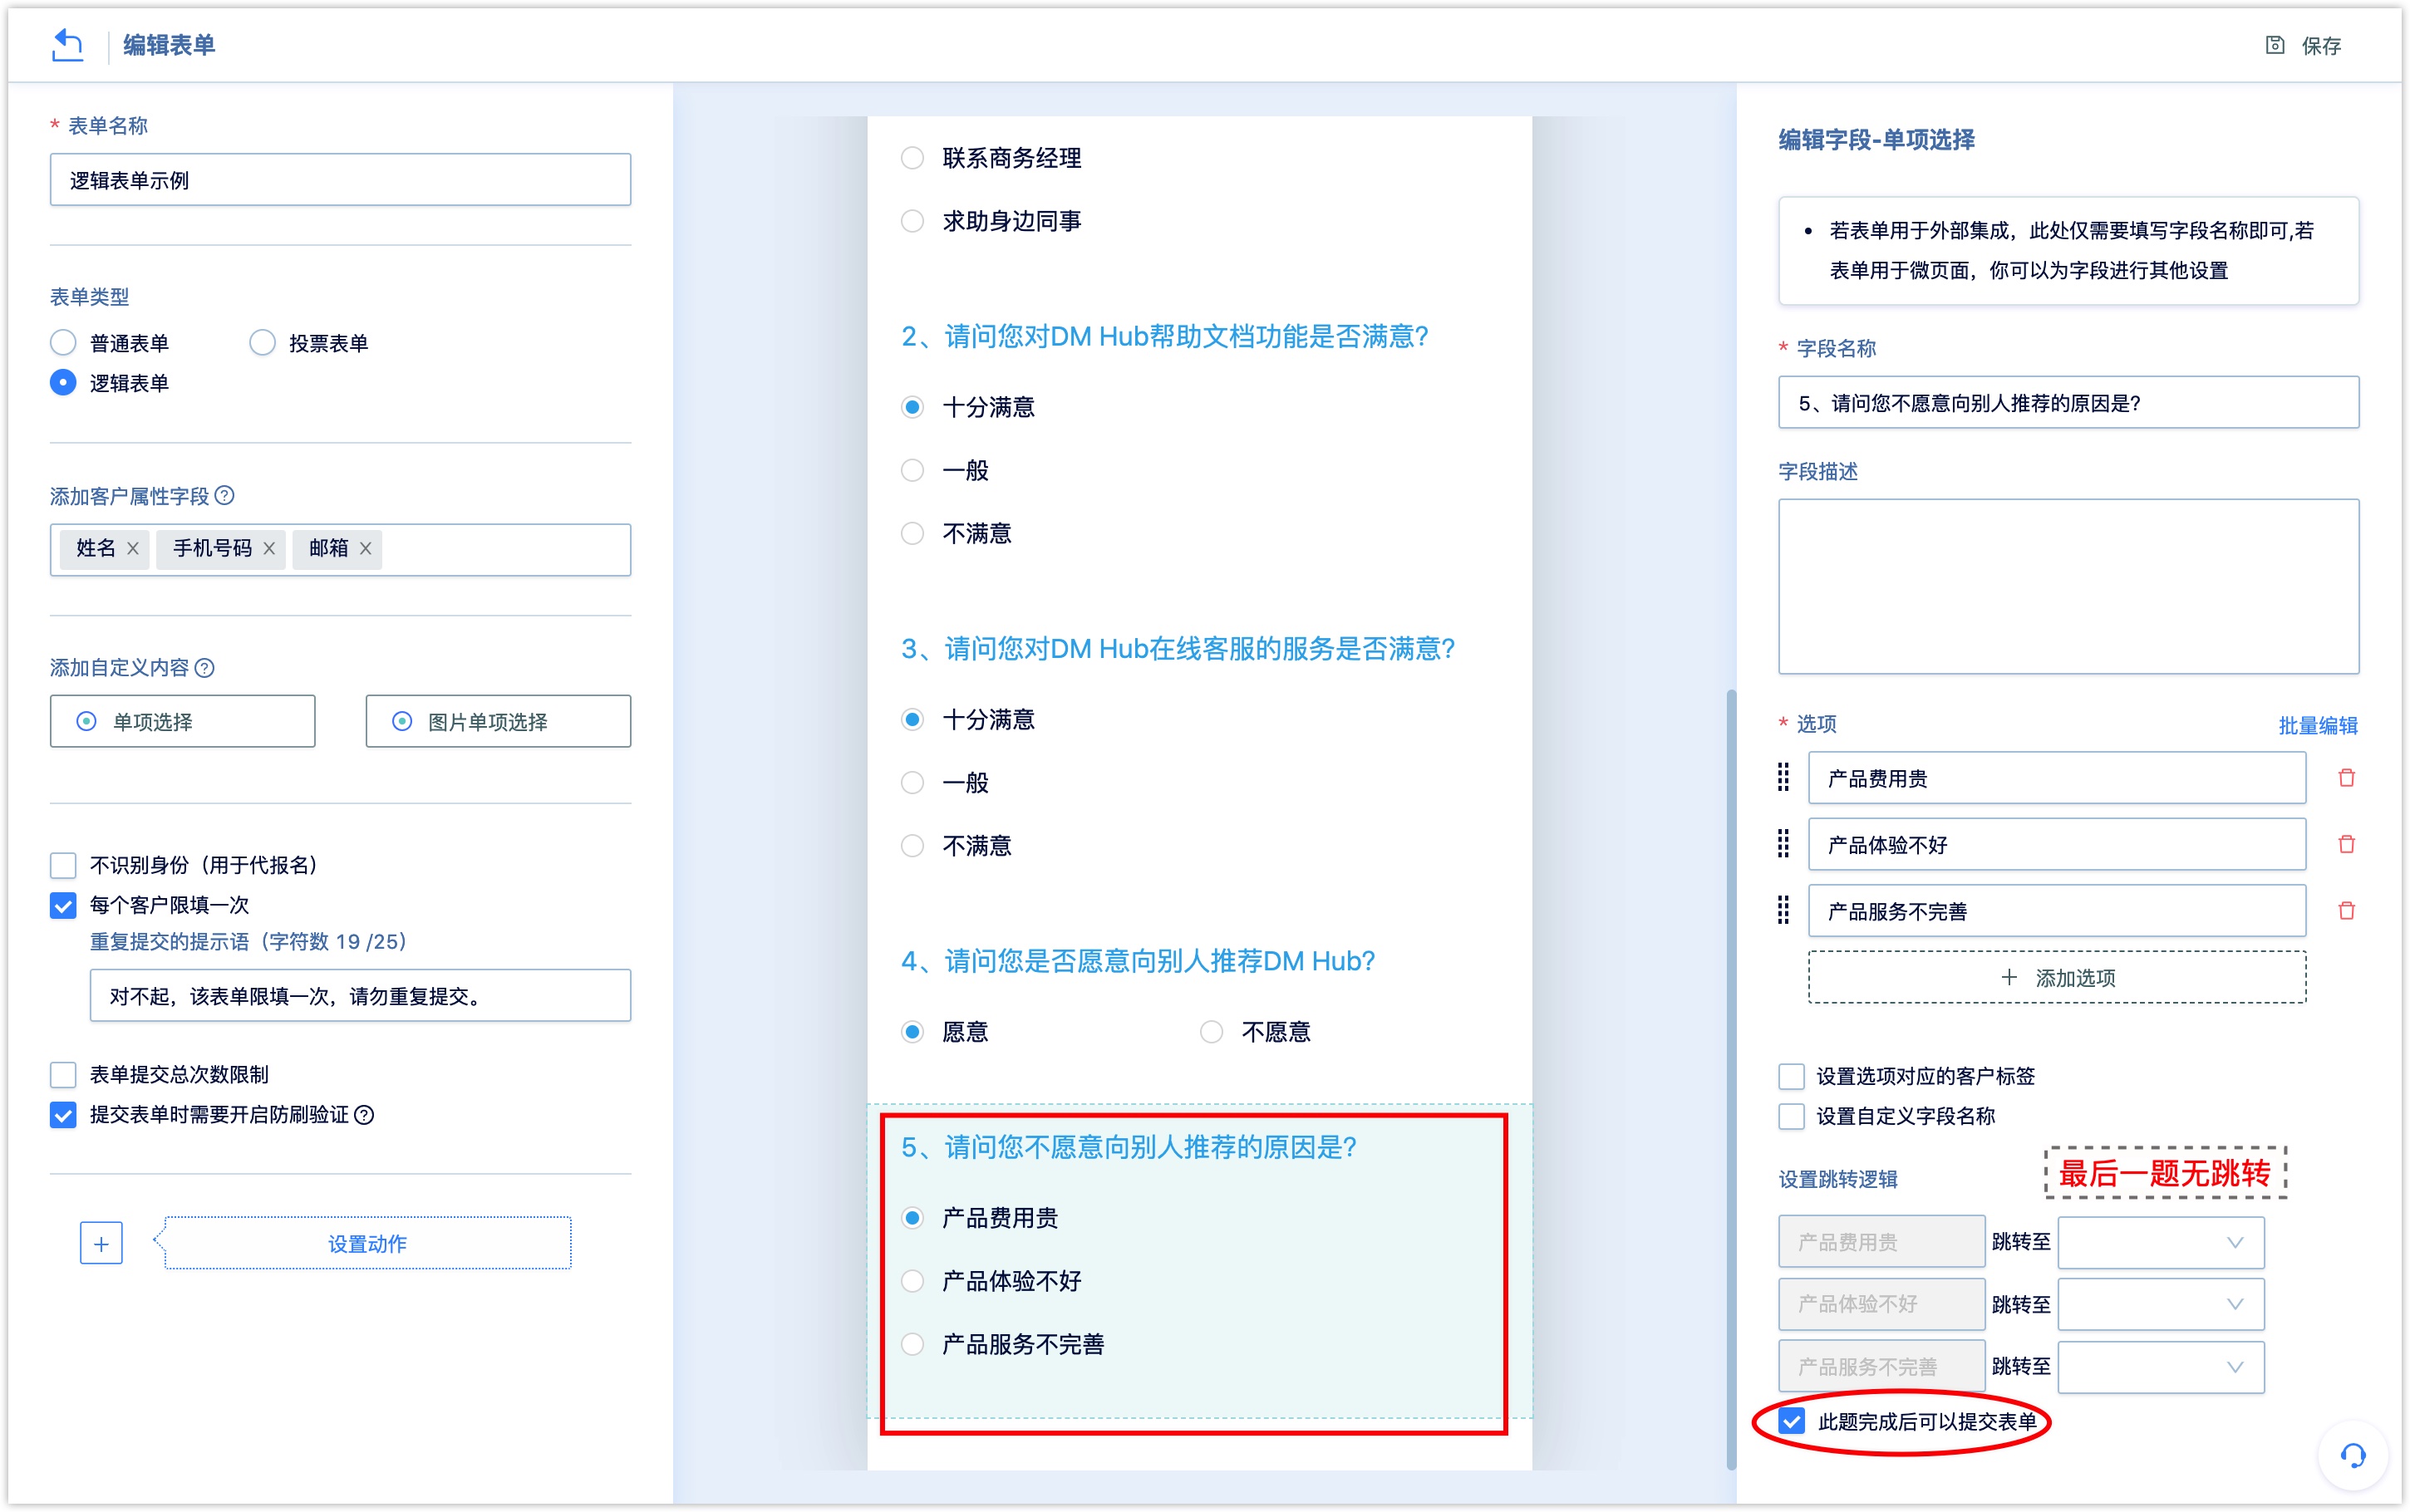Delete the 产品费用贵 option
Viewport: 2410px width, 1512px height.
point(2346,778)
